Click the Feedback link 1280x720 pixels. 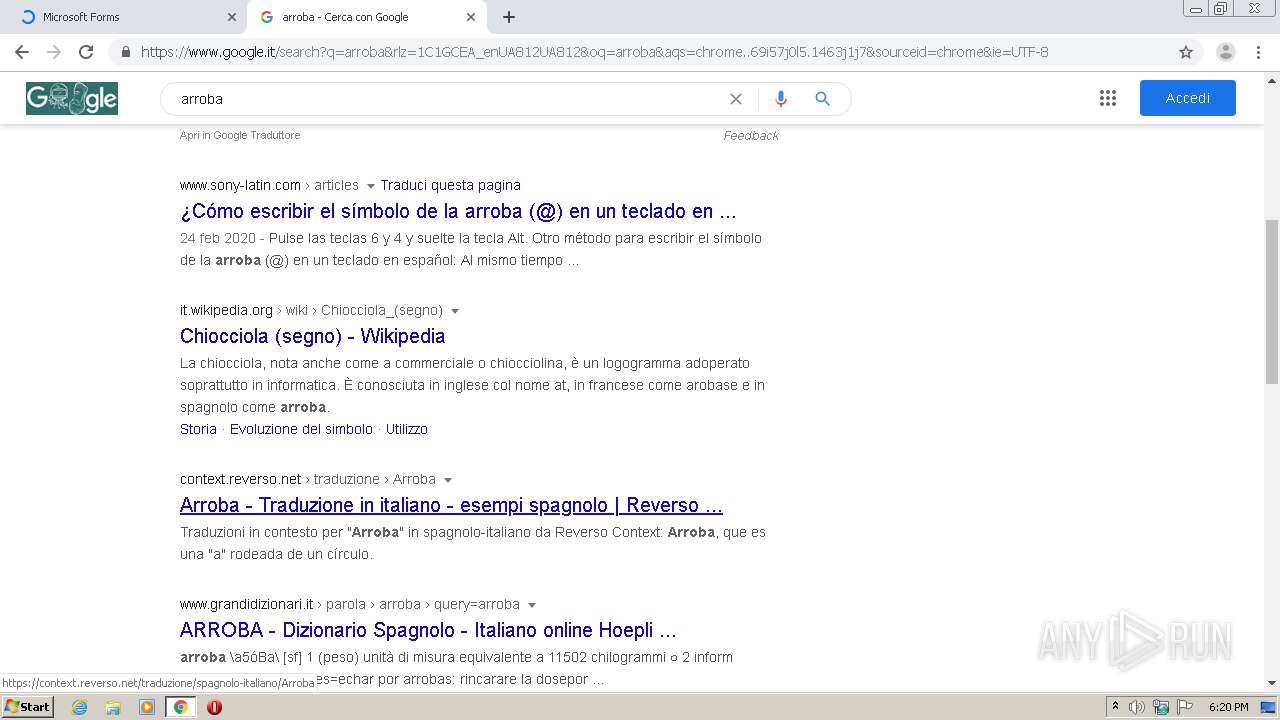pyautogui.click(x=751, y=136)
